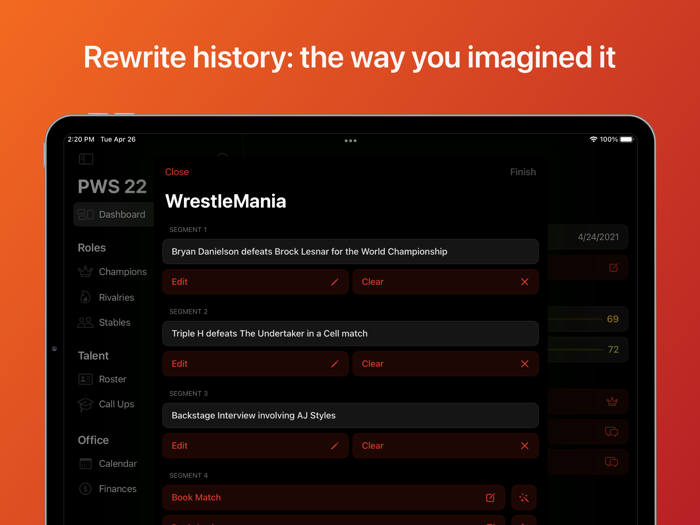Clear Segment 3 AJ Styles interview
The height and width of the screenshot is (525, 700).
[x=446, y=446]
